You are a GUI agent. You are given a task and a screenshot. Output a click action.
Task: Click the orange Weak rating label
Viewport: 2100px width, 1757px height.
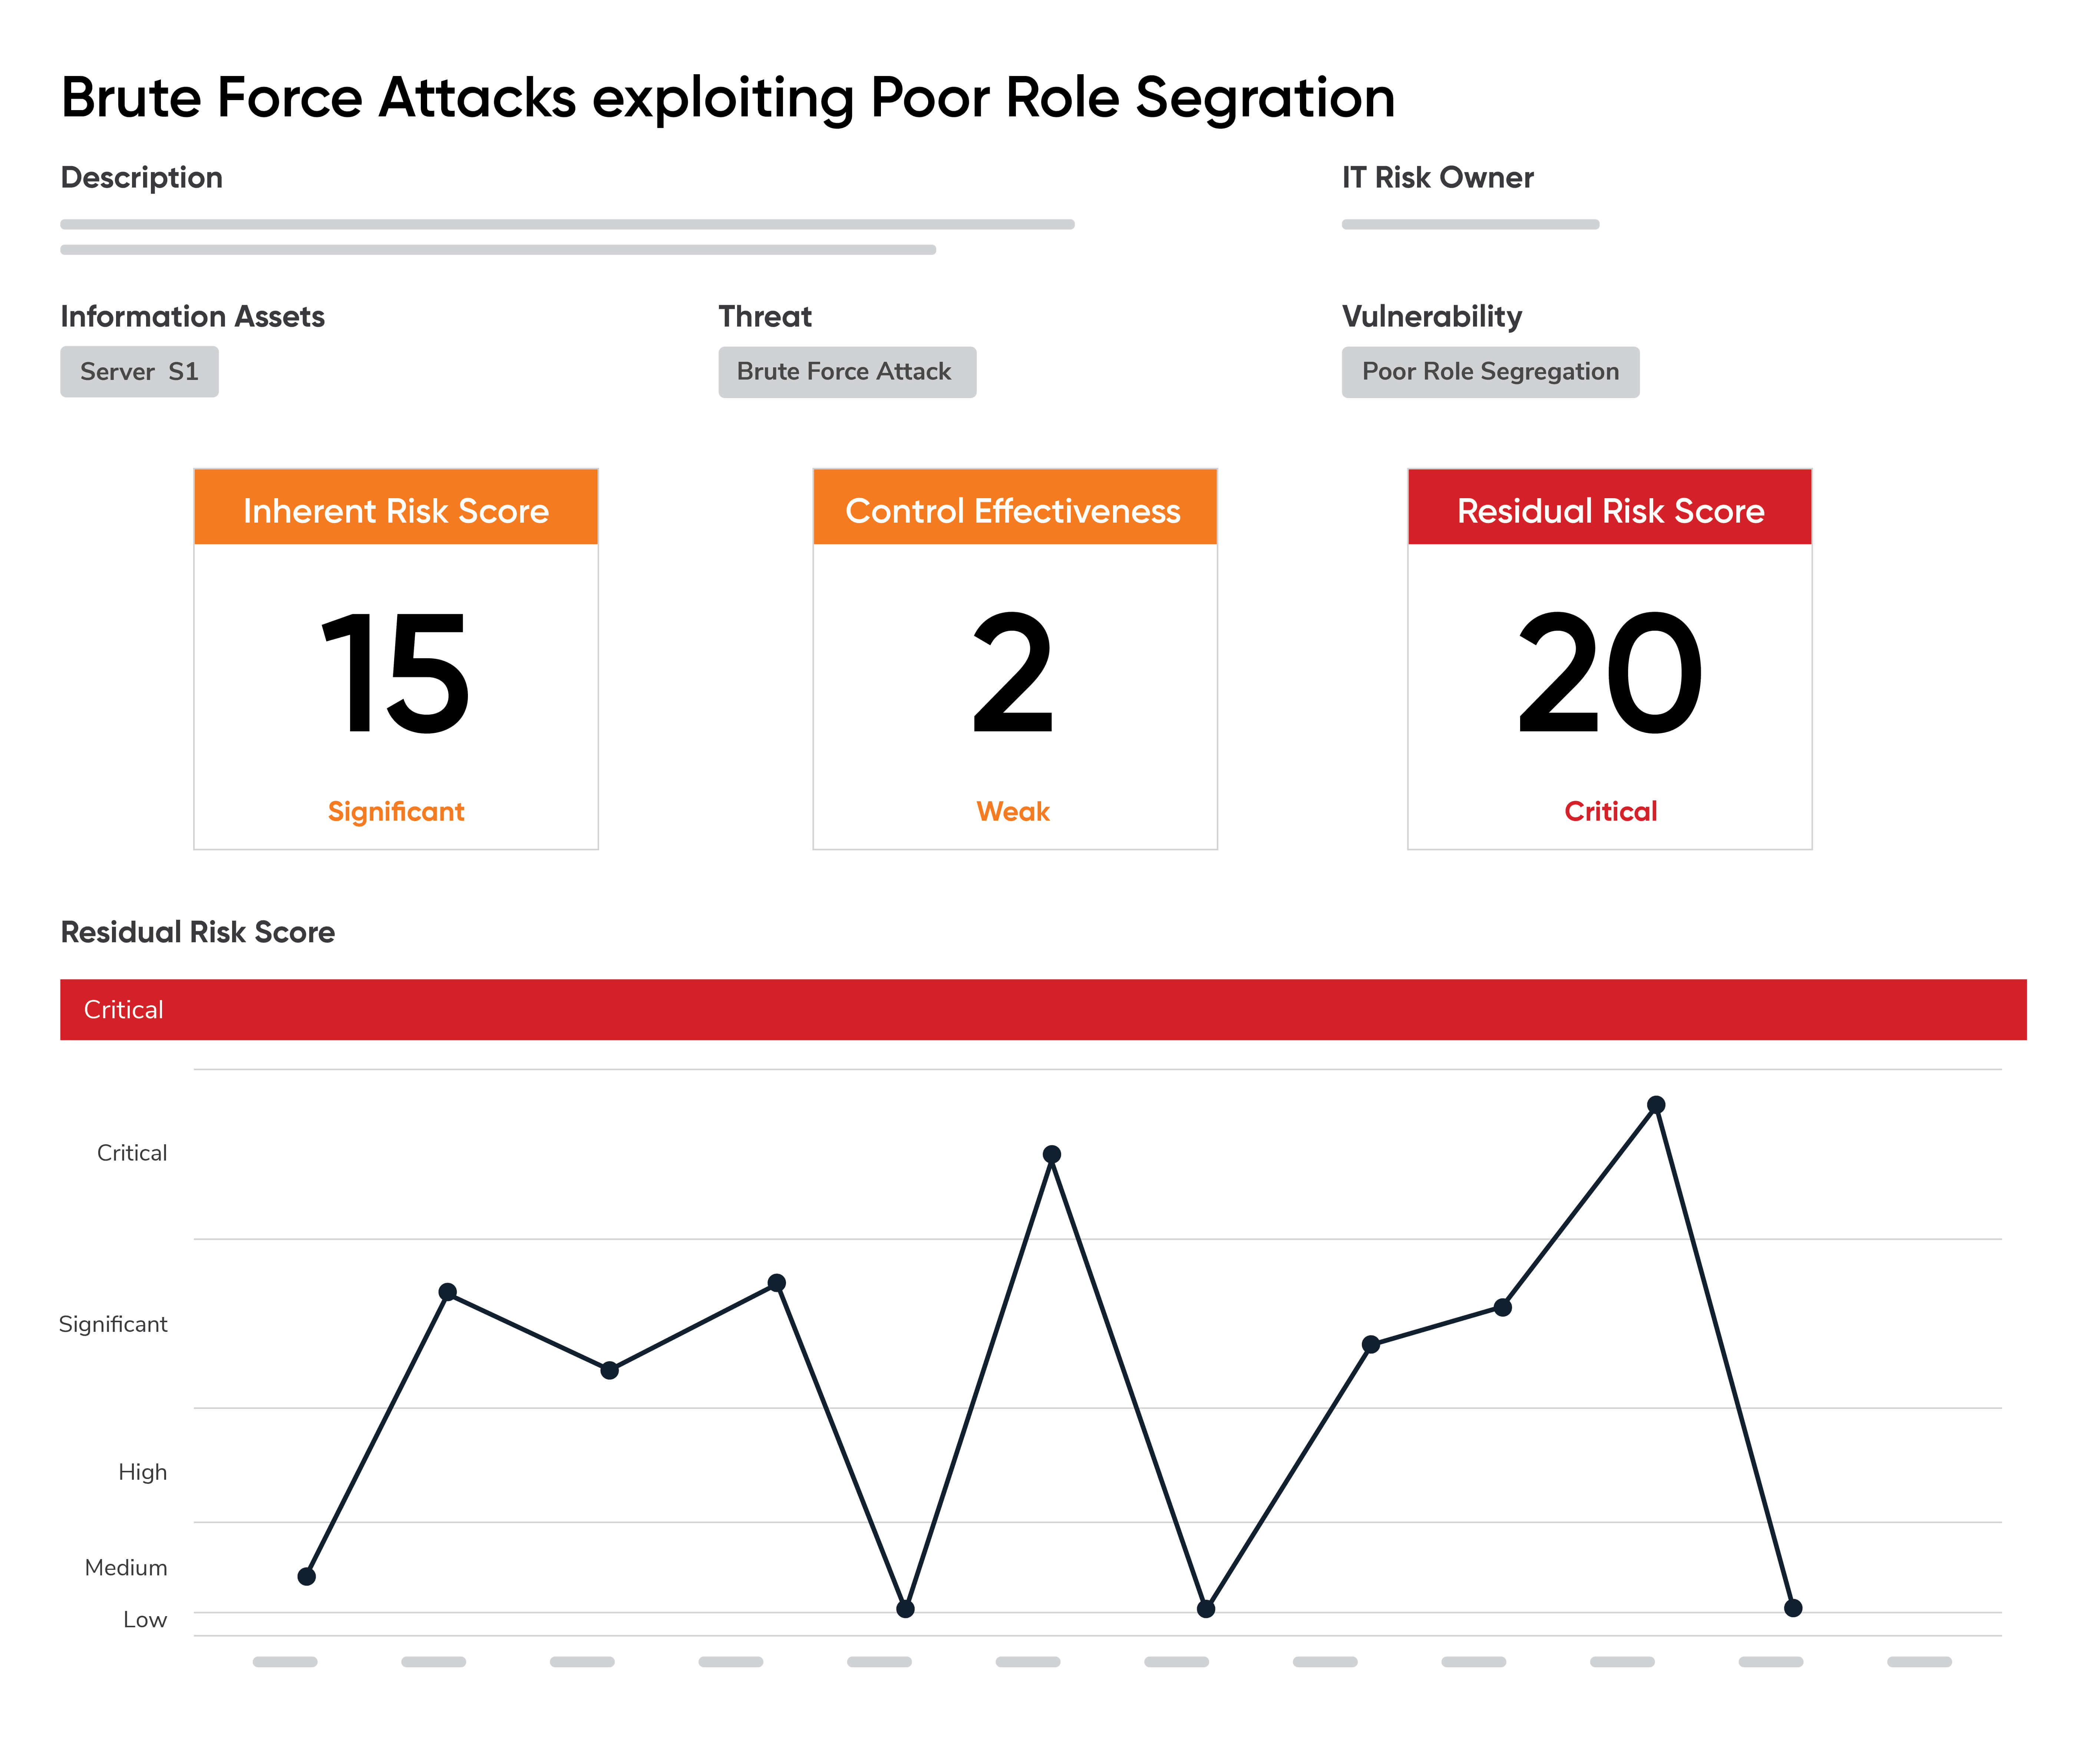click(x=1013, y=811)
